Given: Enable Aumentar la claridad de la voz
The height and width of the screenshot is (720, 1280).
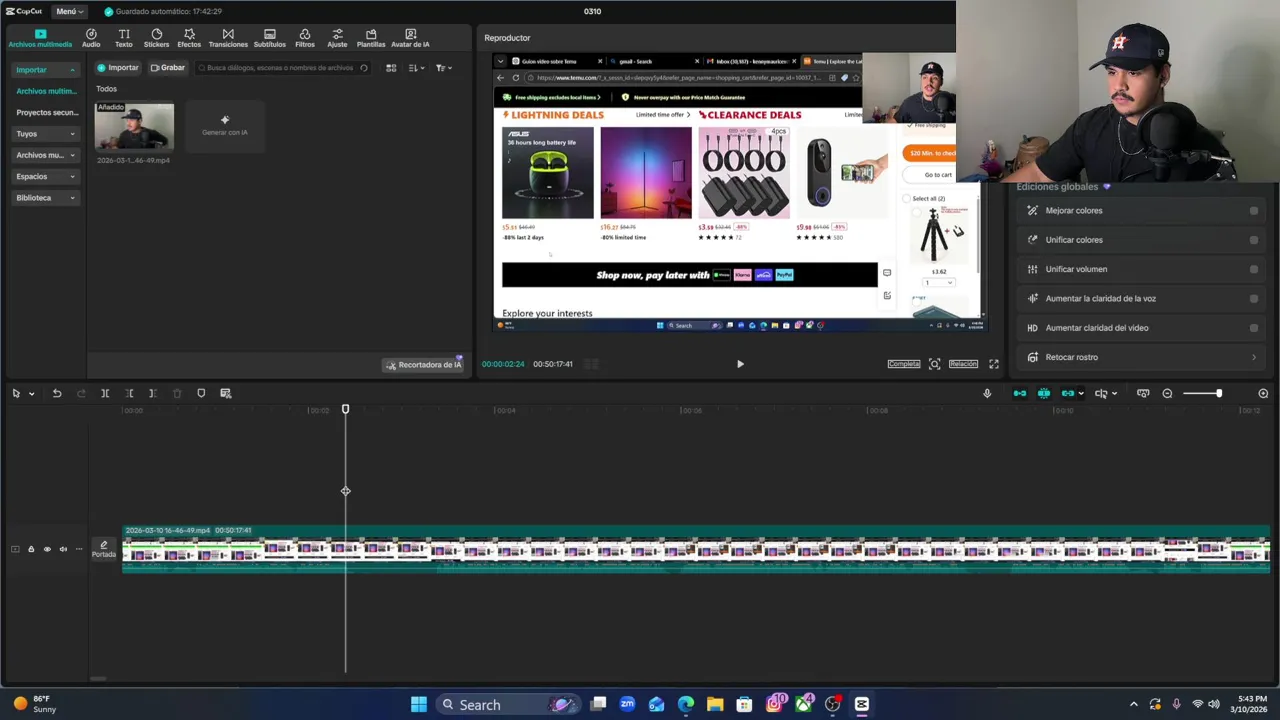Looking at the screenshot, I should pos(1254,298).
